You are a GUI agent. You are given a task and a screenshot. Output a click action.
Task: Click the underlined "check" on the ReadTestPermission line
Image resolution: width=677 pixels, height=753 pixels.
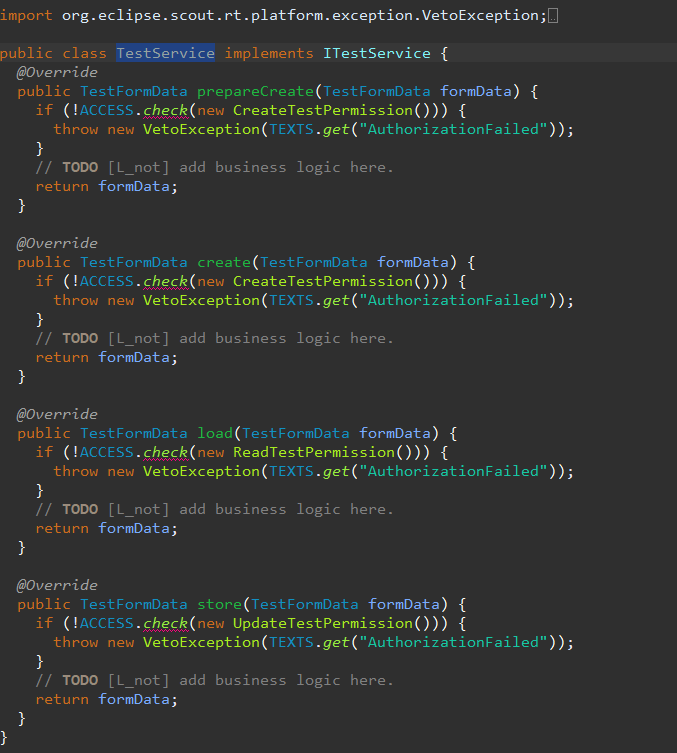(166, 452)
